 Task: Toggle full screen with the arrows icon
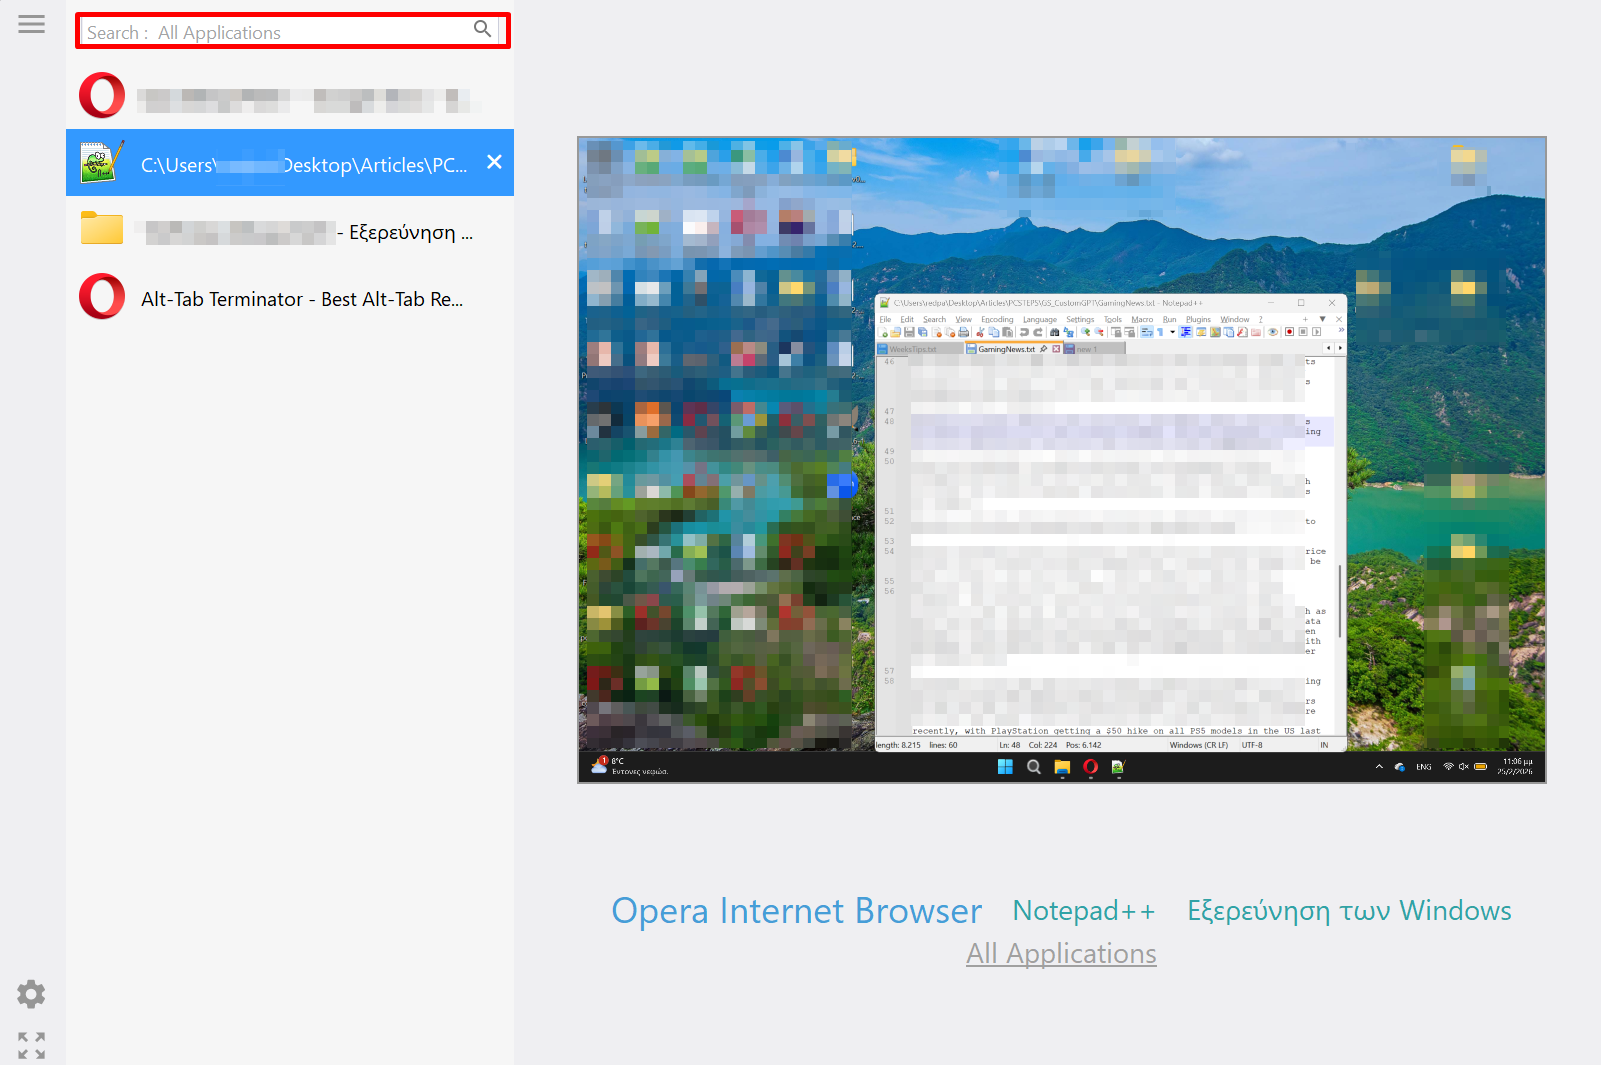[31, 1045]
